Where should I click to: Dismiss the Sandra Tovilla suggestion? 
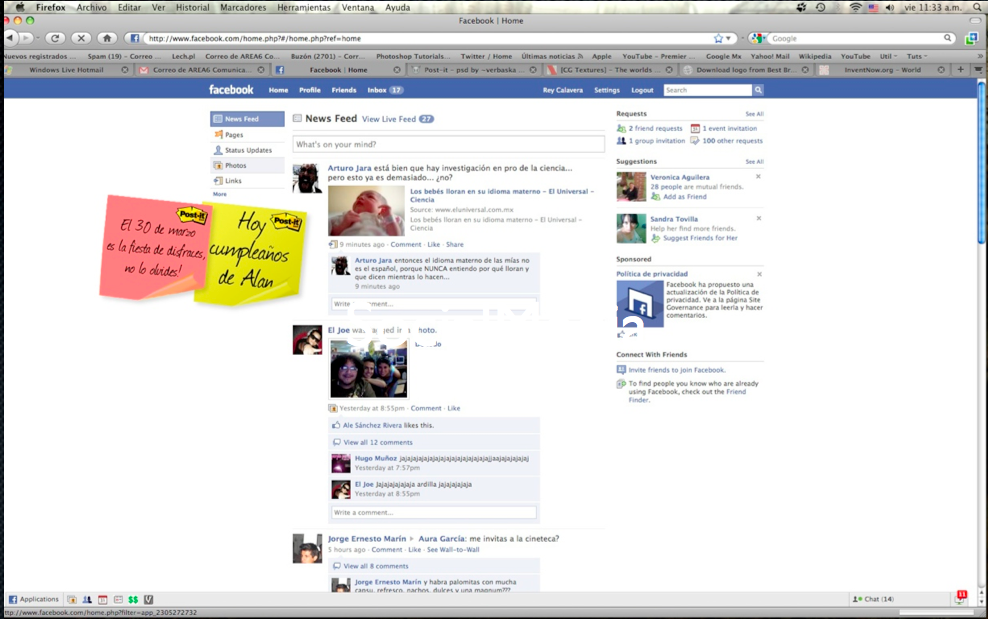coord(759,218)
